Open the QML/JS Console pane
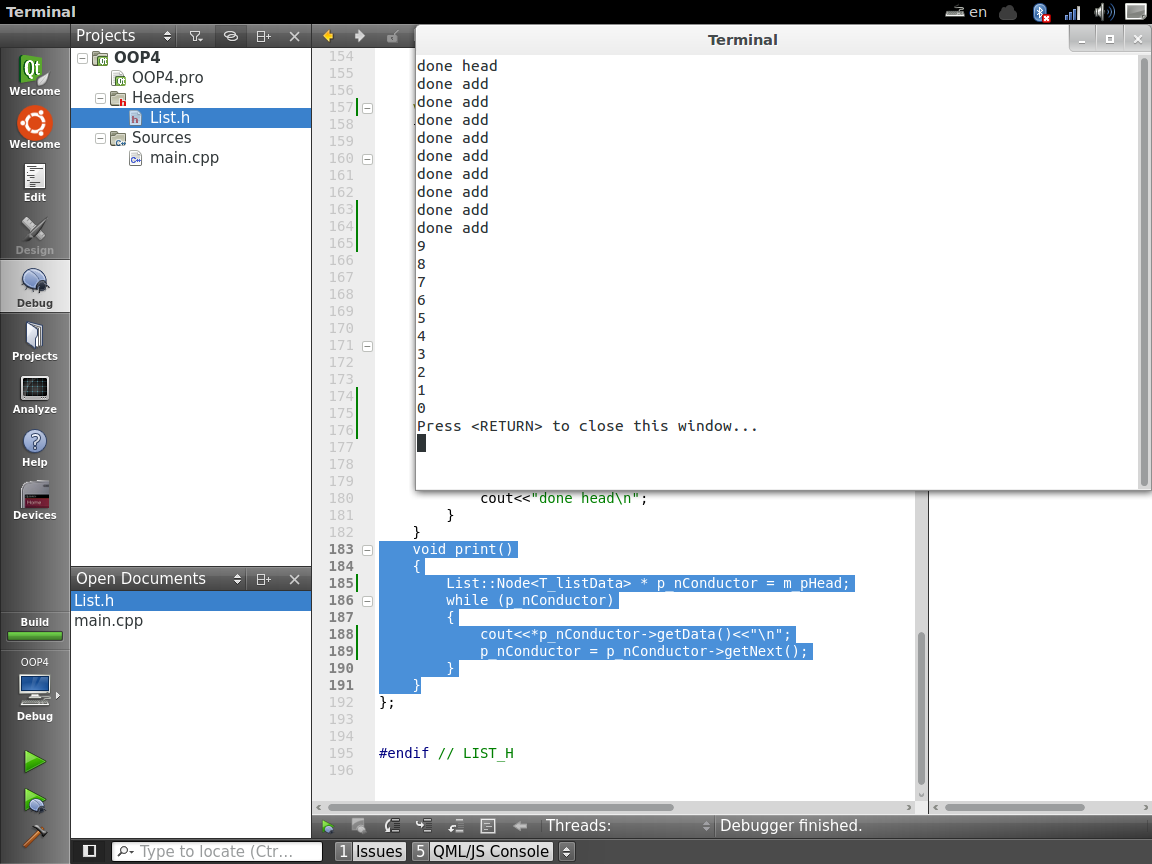This screenshot has width=1152, height=864. point(481,852)
